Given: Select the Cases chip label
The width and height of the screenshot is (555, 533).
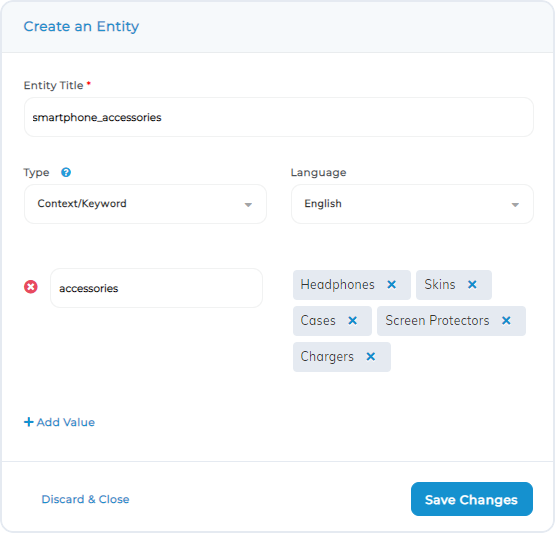Looking at the screenshot, I should tap(318, 320).
